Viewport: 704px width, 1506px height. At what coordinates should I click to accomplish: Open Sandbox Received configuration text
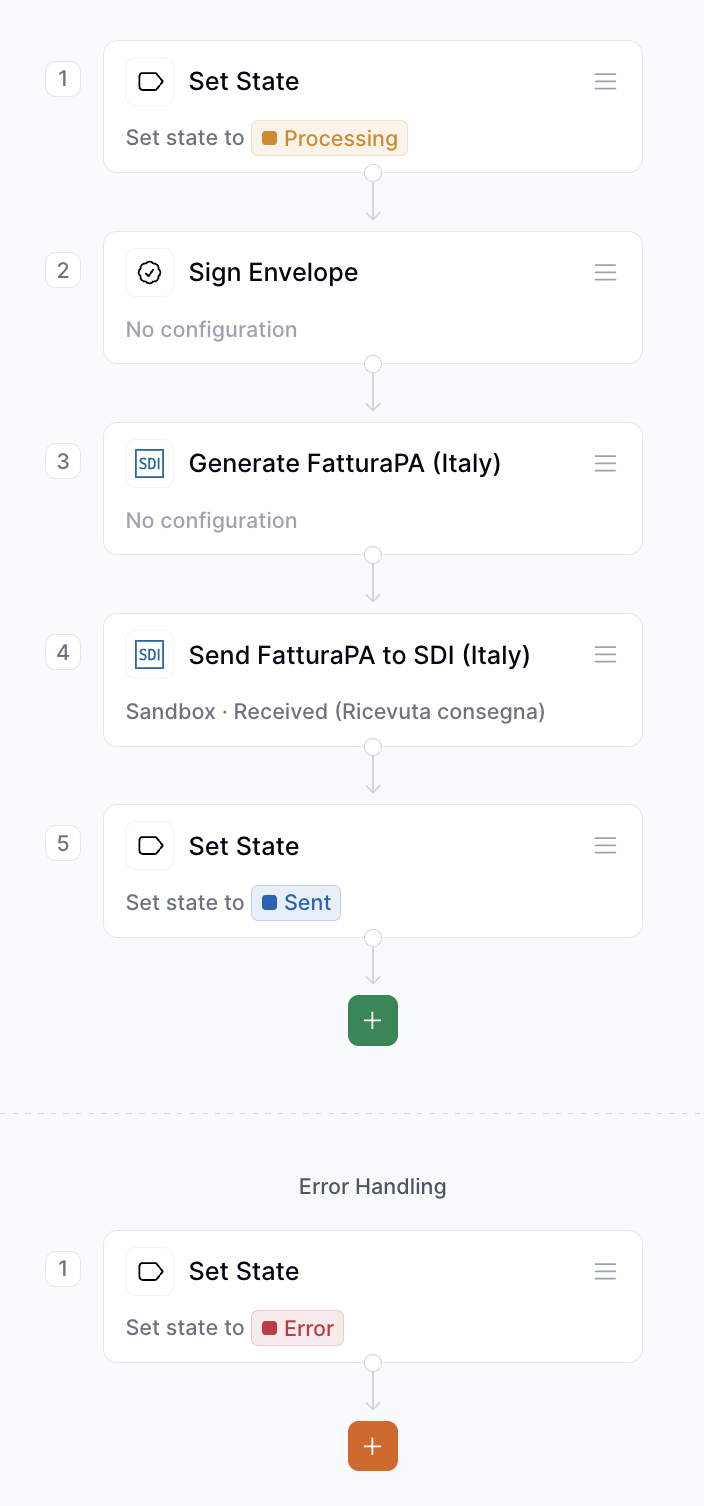tap(334, 711)
